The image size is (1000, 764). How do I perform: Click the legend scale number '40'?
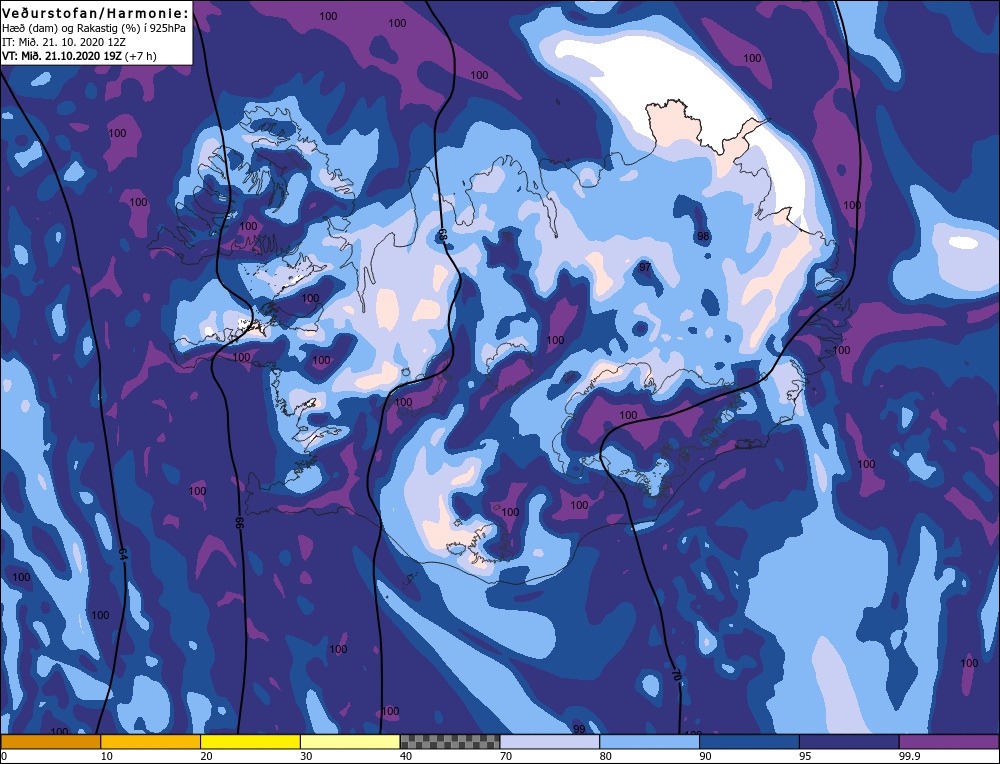406,756
